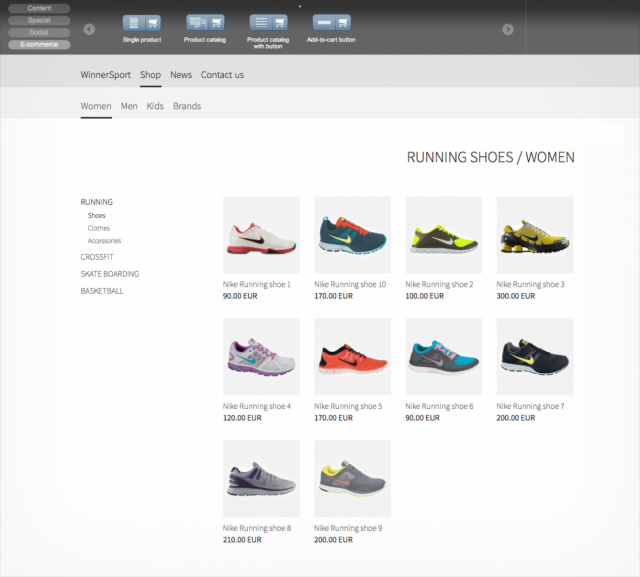640x577 pixels.
Task: Click the 210.00 EUR price
Action: (242, 540)
